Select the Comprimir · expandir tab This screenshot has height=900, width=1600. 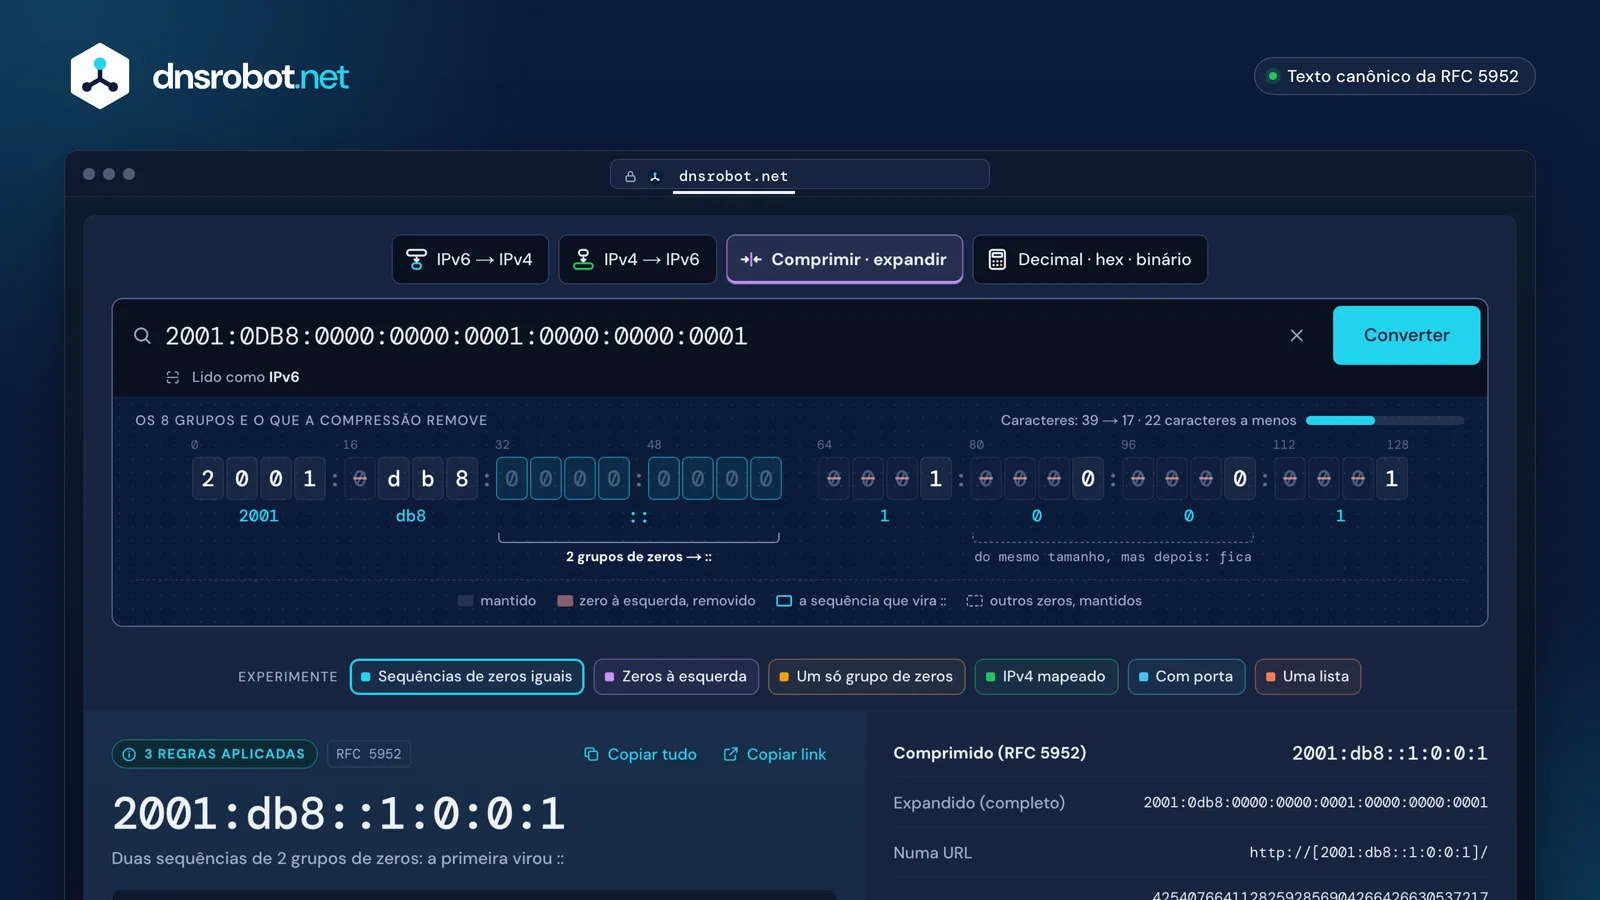pos(845,260)
